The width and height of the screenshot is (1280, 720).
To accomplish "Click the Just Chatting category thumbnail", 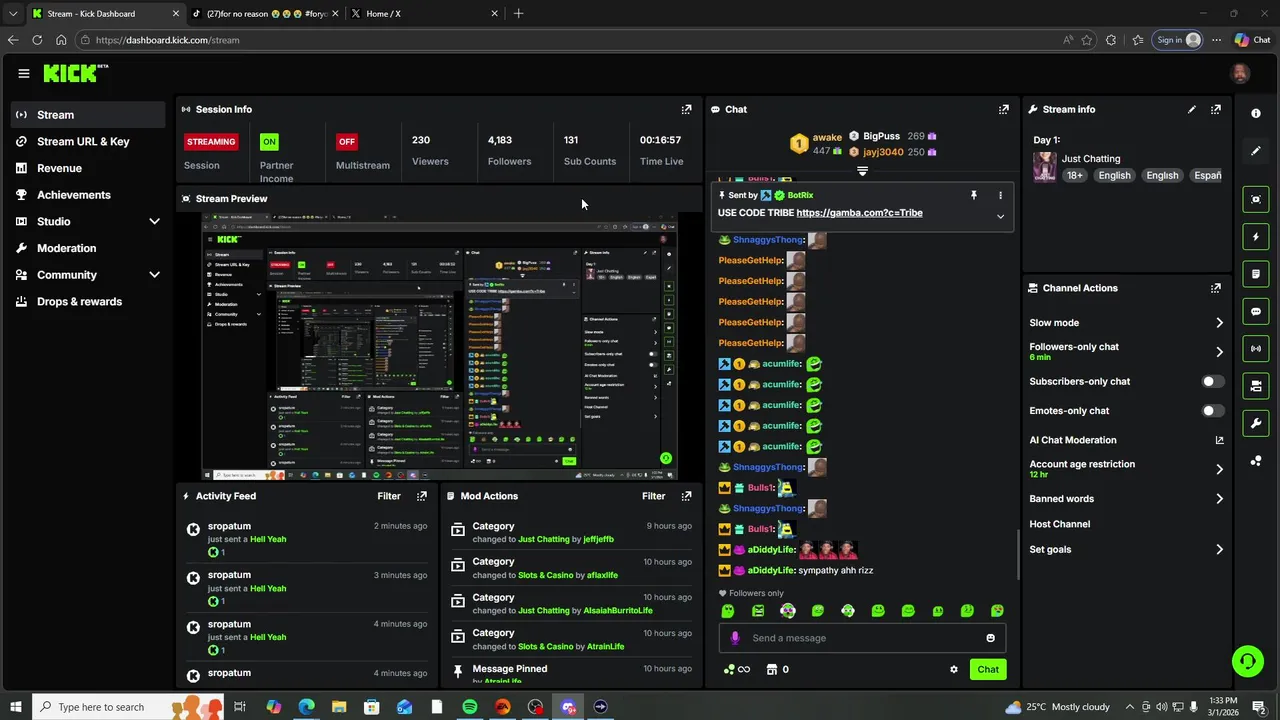I will pyautogui.click(x=1044, y=166).
